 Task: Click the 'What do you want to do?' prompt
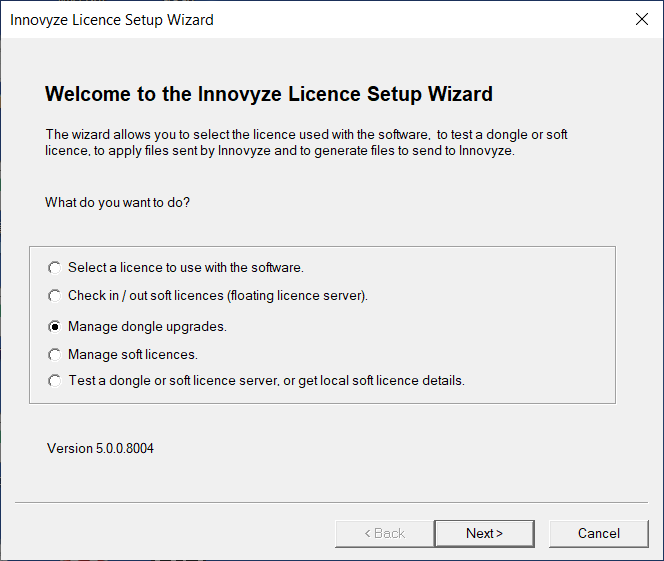pyautogui.click(x=118, y=202)
